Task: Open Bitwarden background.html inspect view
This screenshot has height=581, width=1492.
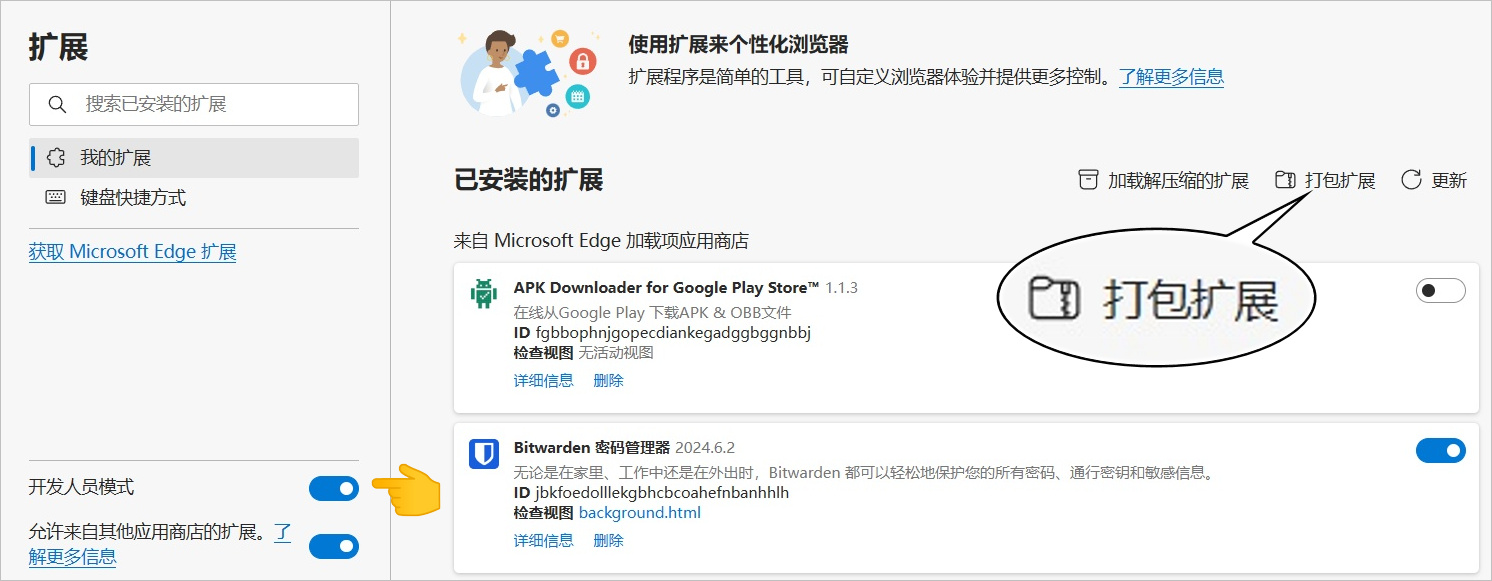Action: (x=639, y=513)
